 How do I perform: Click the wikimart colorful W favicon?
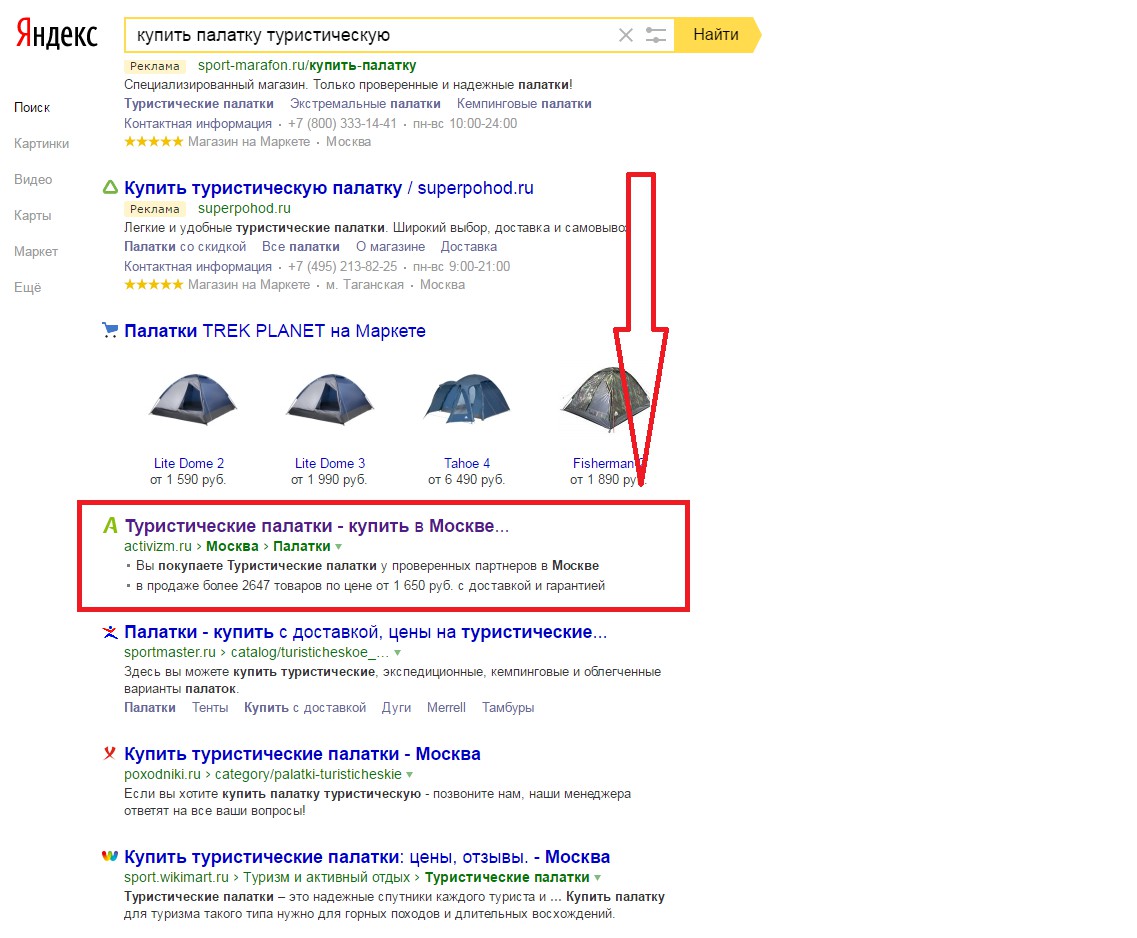tap(109, 856)
